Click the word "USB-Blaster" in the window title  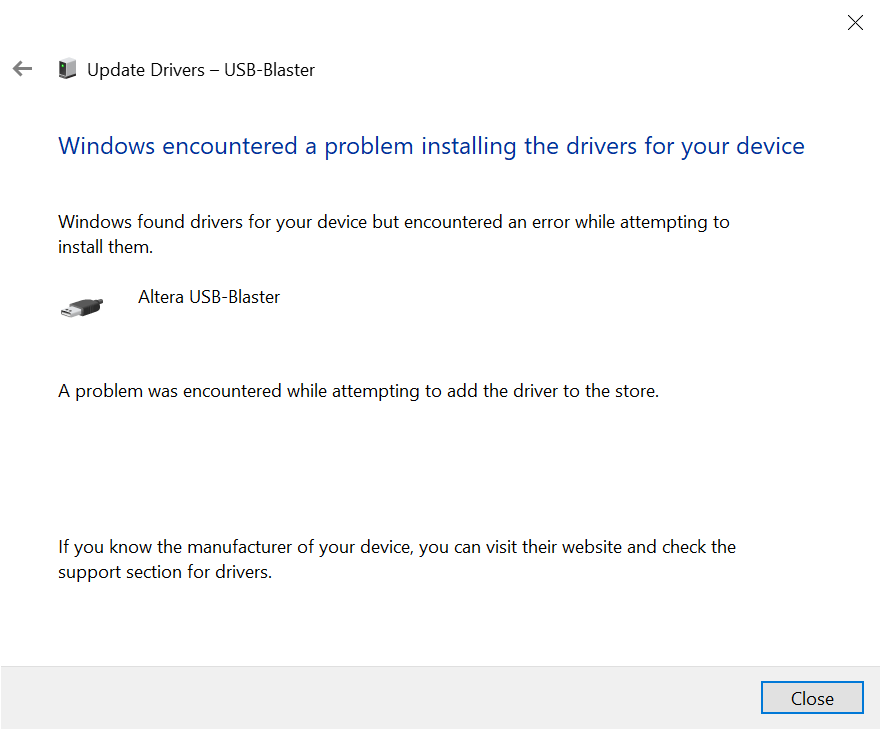point(269,70)
